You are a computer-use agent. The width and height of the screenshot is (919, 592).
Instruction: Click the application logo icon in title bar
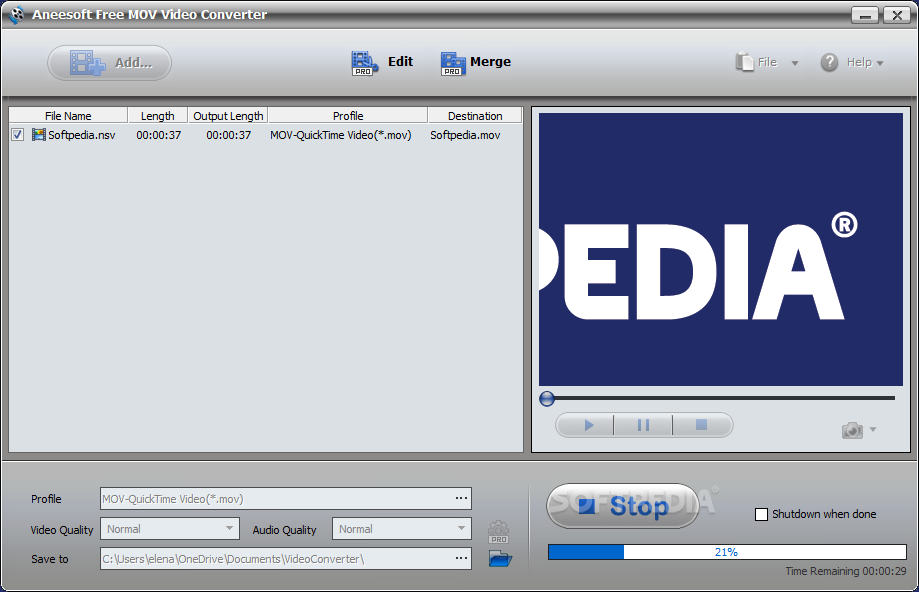(x=16, y=15)
